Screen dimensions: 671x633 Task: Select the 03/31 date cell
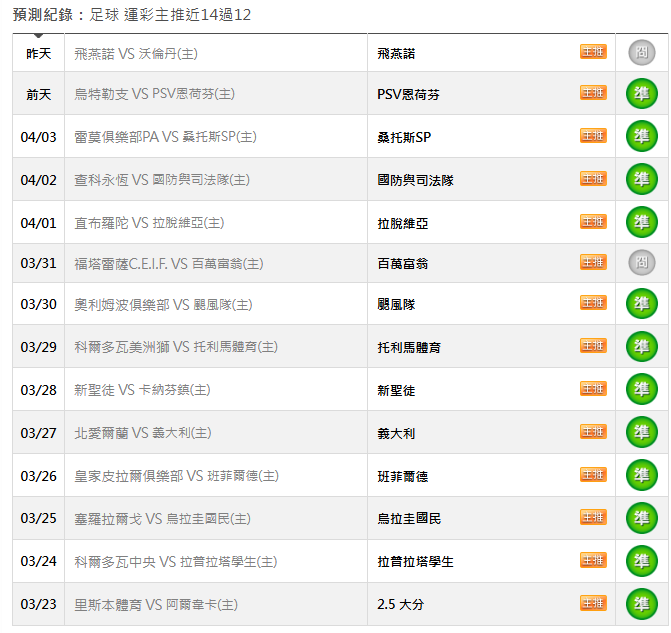pyautogui.click(x=39, y=263)
